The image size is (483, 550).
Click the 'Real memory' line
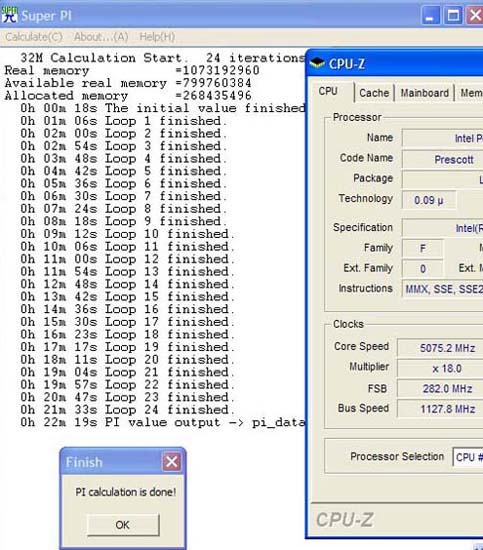point(132,70)
